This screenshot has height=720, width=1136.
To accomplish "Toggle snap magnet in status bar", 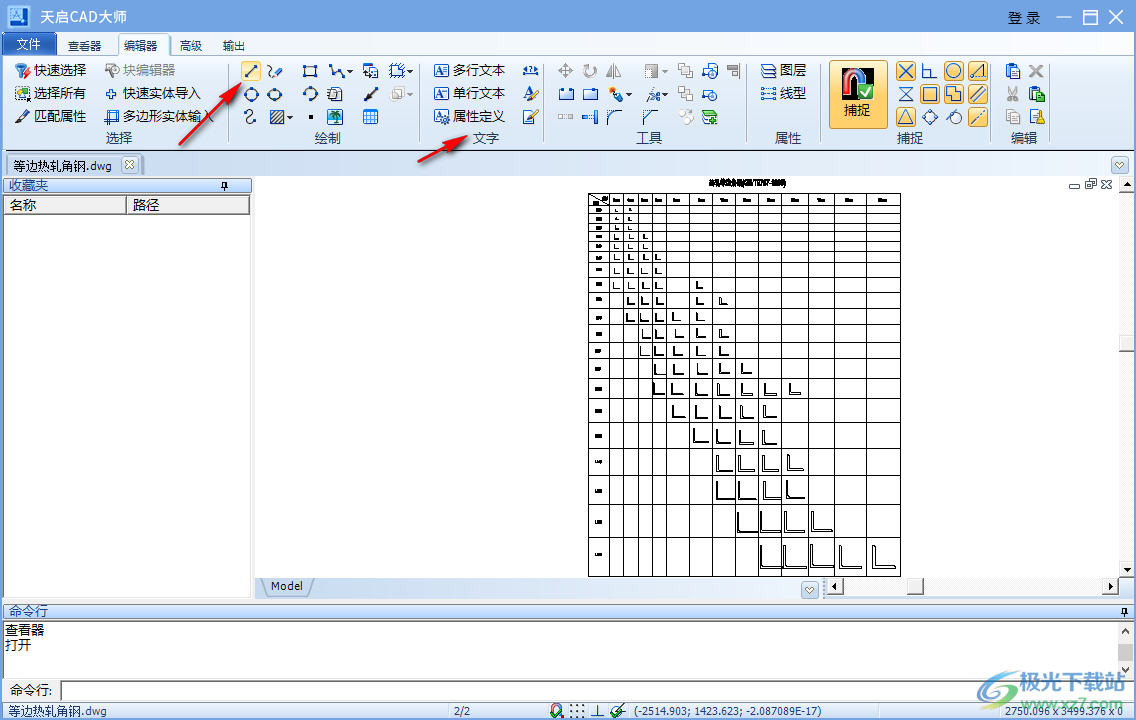I will pos(556,711).
